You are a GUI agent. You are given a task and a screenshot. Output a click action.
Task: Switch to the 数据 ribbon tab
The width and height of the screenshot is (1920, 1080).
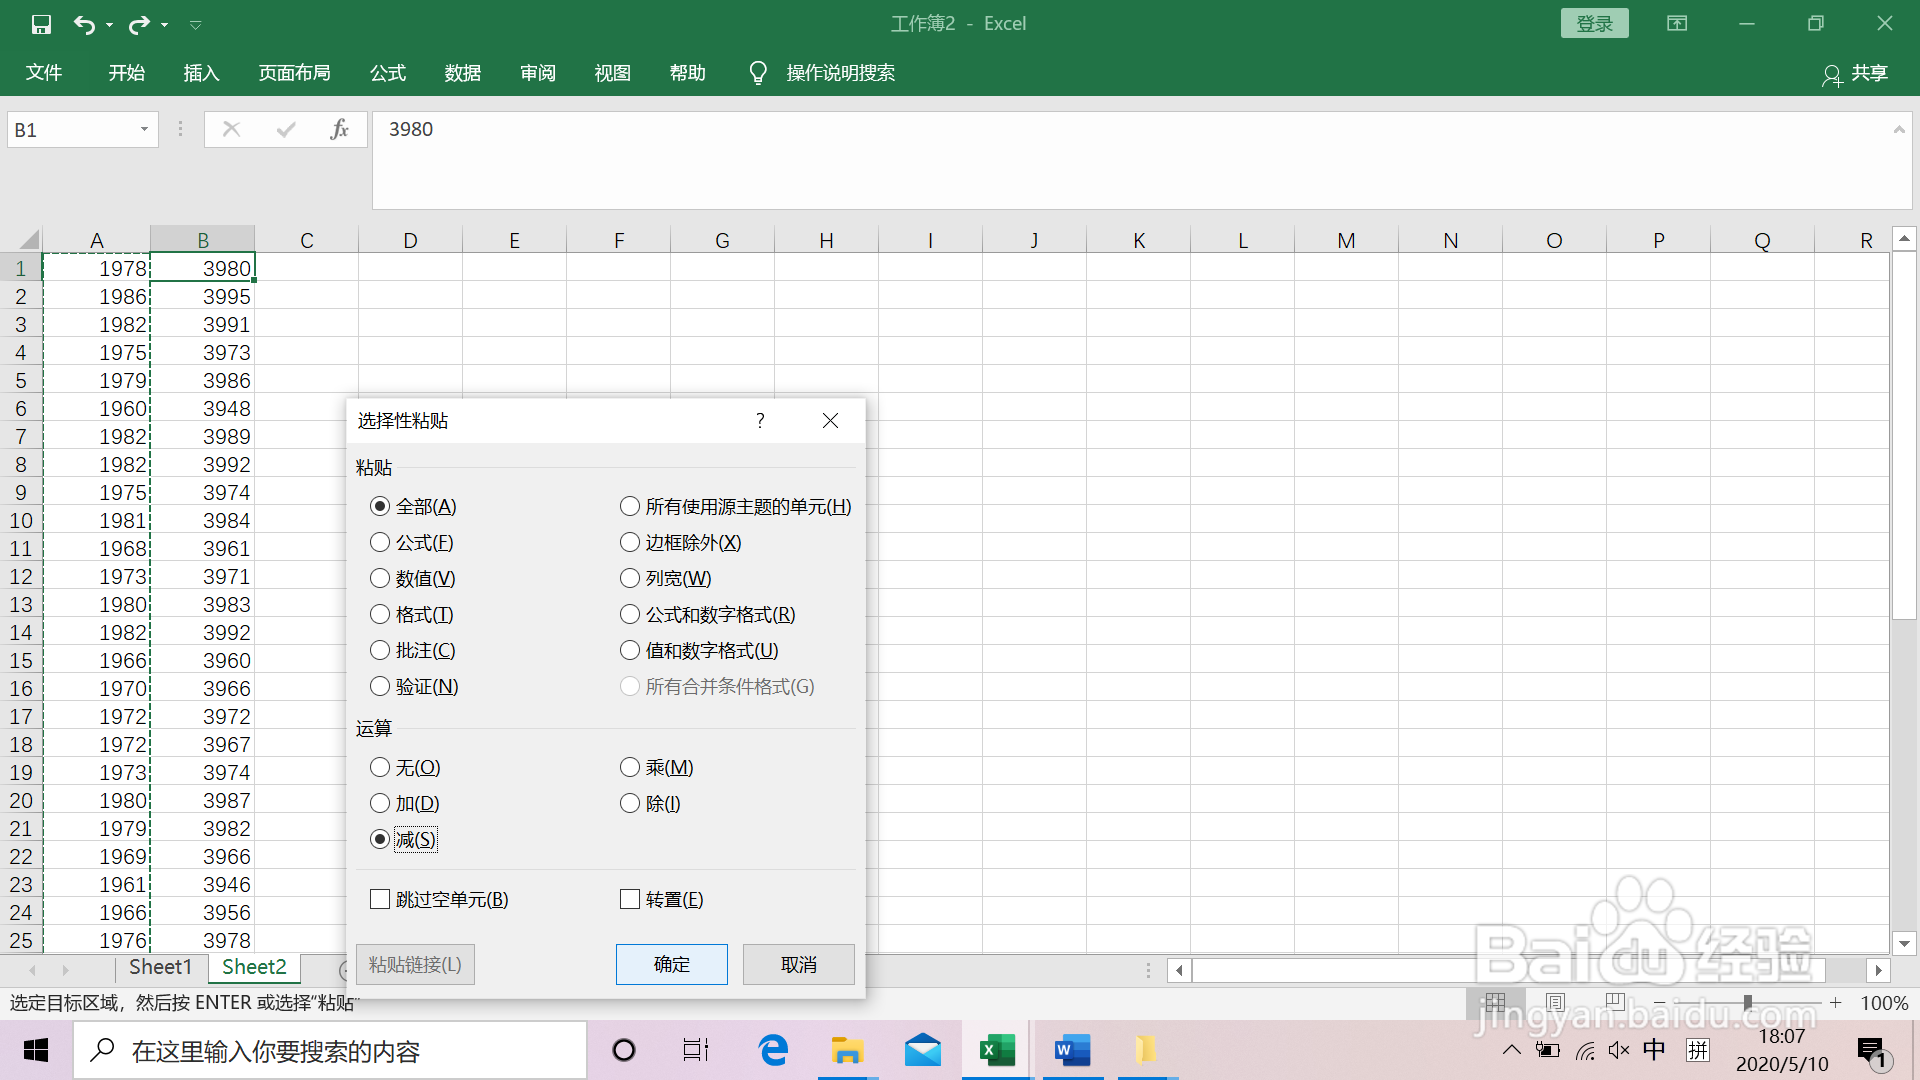click(462, 72)
